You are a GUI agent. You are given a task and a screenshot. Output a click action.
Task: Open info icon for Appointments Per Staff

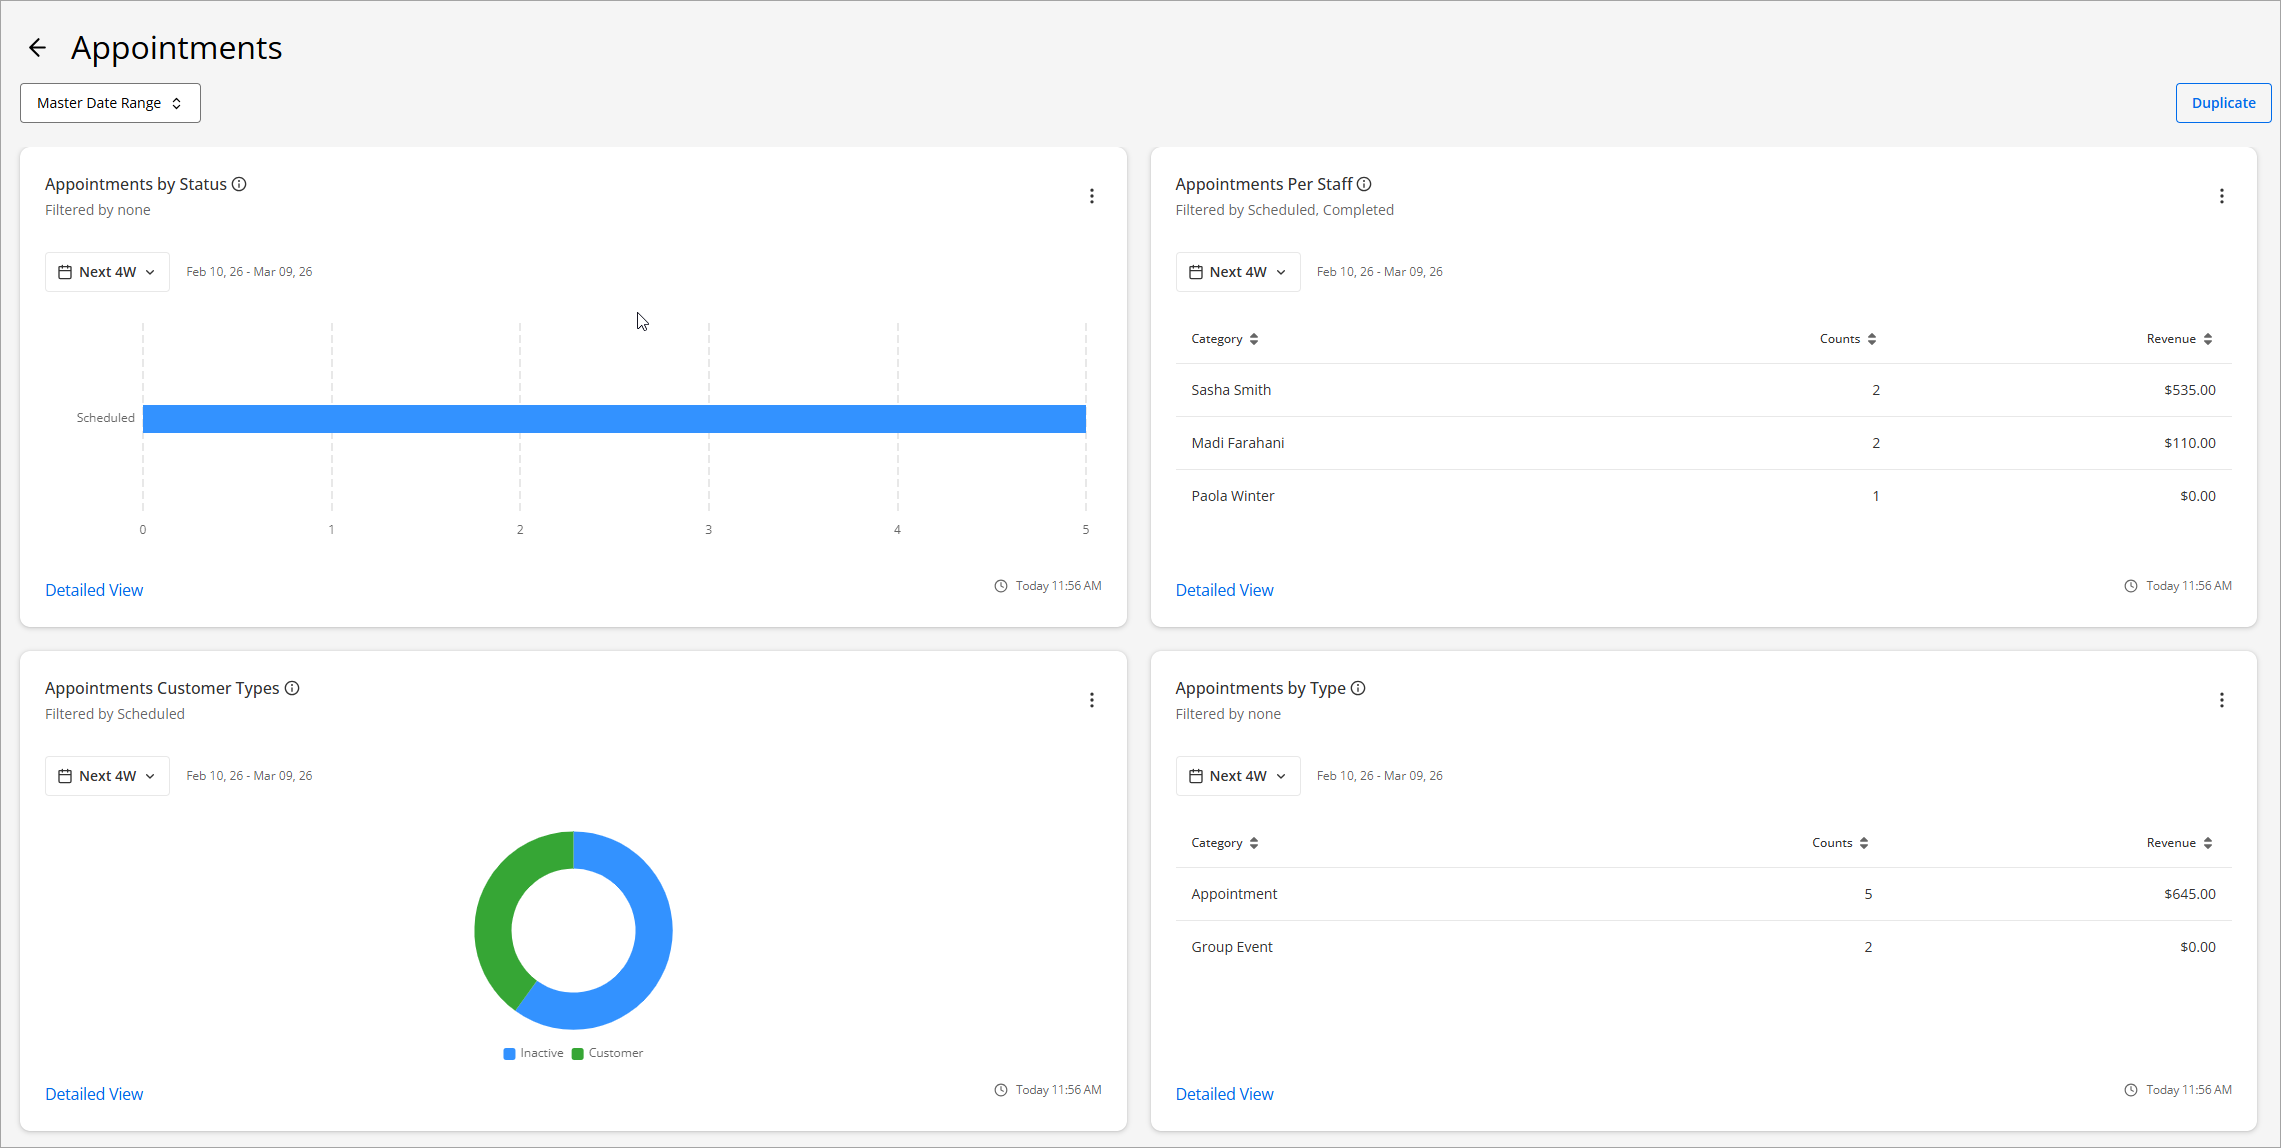(x=1364, y=184)
